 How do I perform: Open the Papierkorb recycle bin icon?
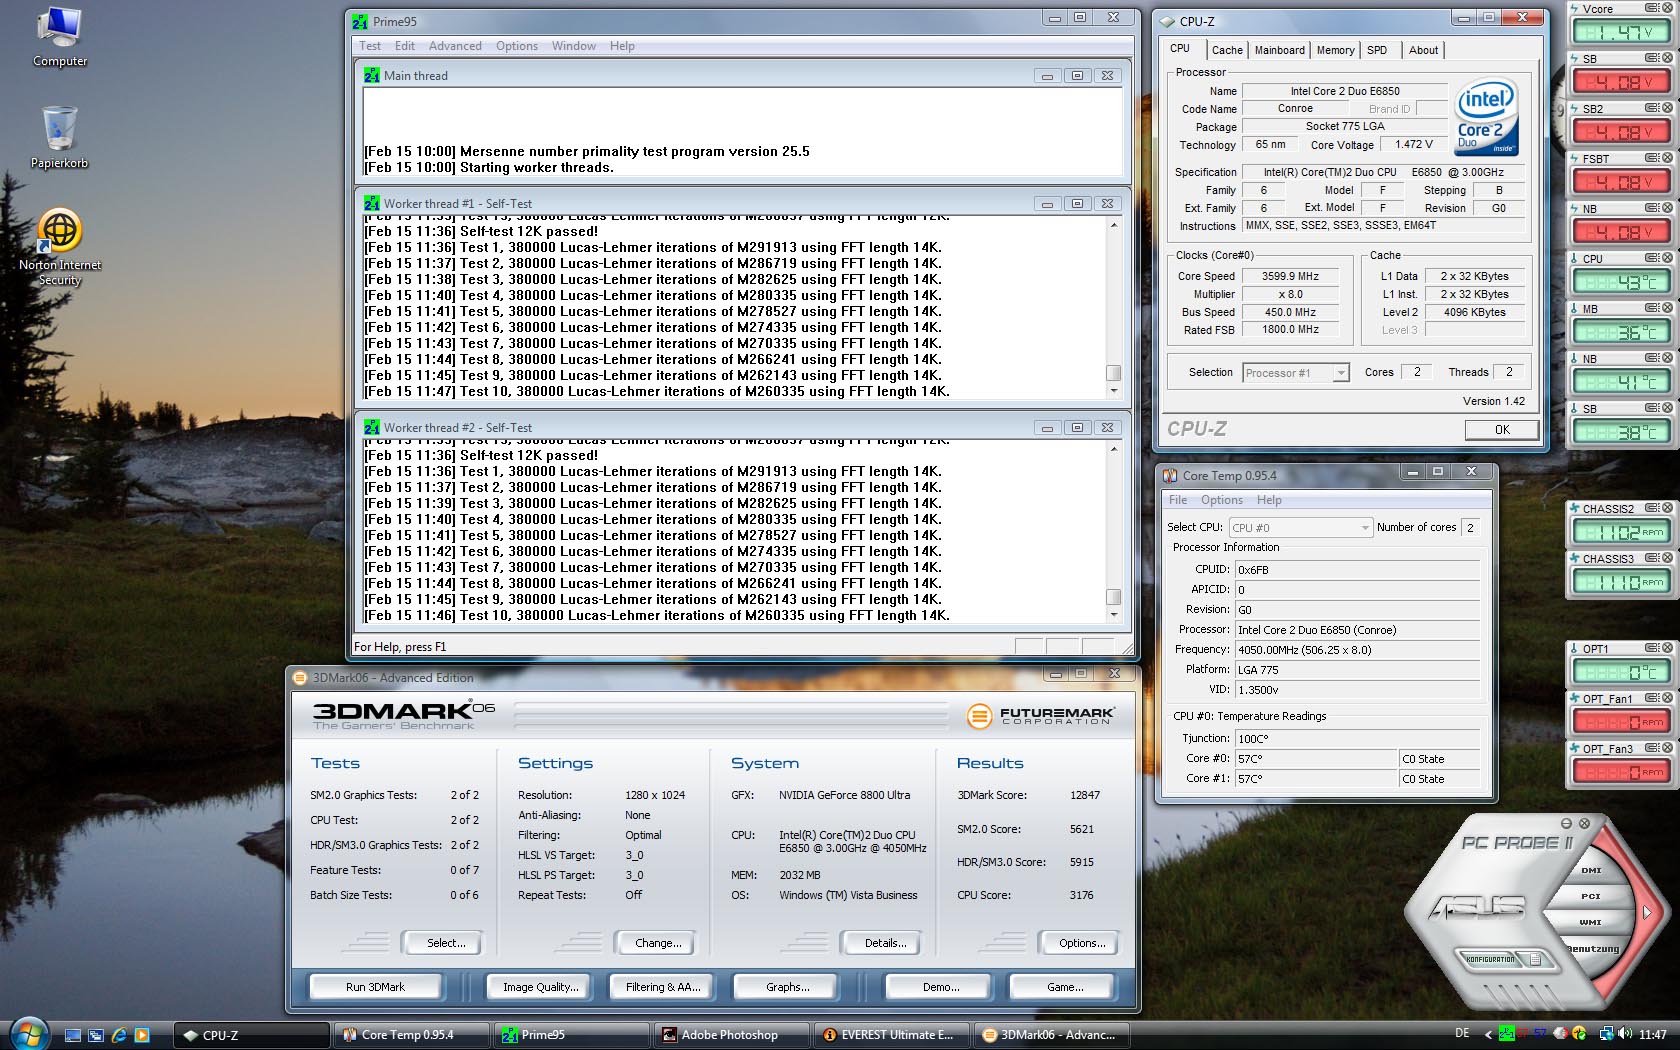(x=59, y=137)
